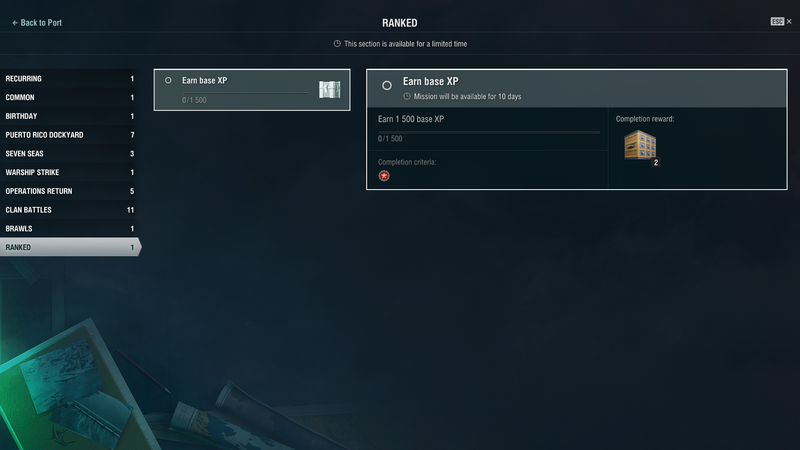Screen dimensions: 800x450
Task: Switch to Clan Battles missions
Action: click(x=69, y=210)
